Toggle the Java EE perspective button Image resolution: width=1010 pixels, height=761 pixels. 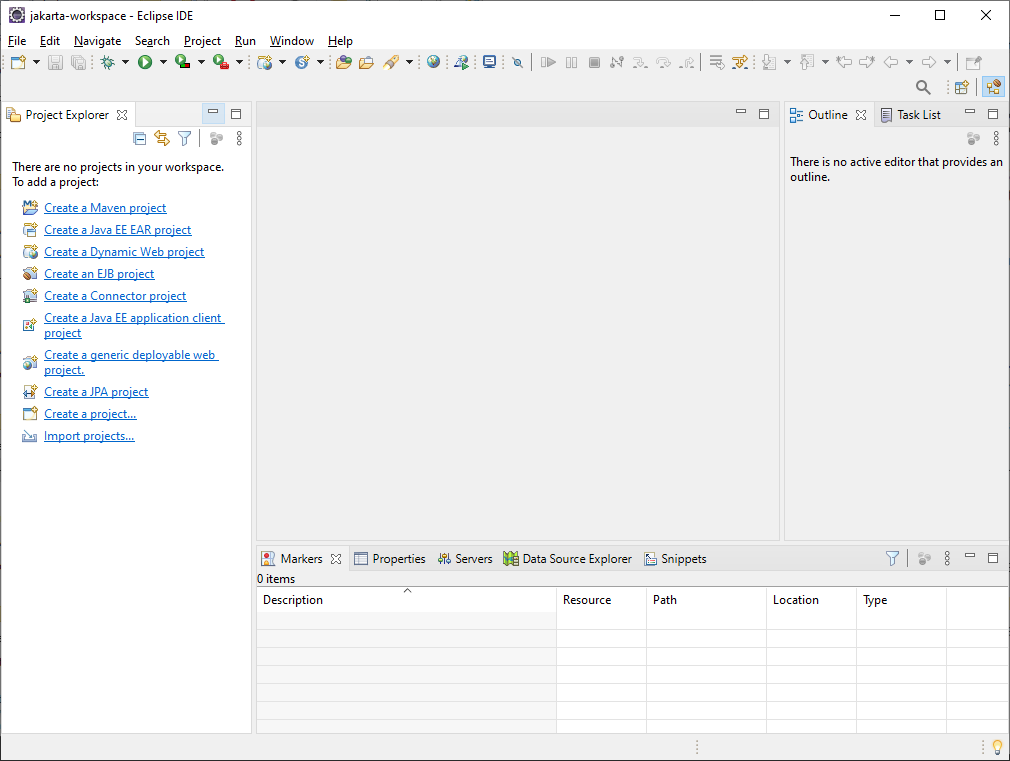click(993, 88)
